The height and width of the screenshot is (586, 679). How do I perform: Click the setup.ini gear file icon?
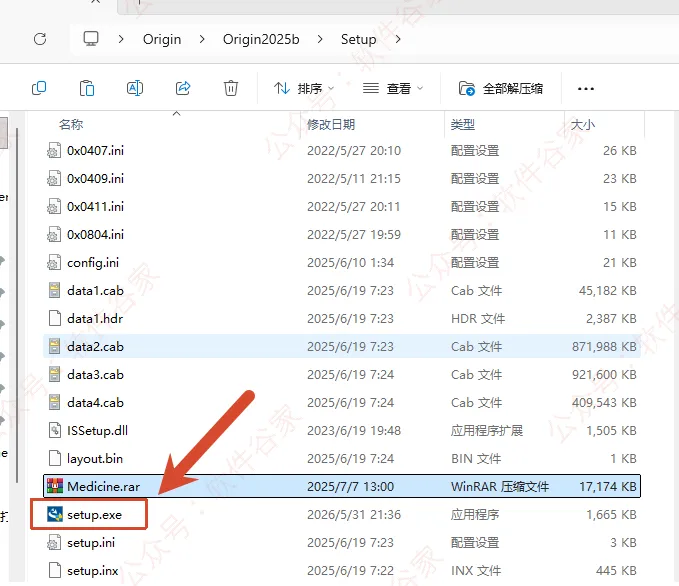pos(54,543)
